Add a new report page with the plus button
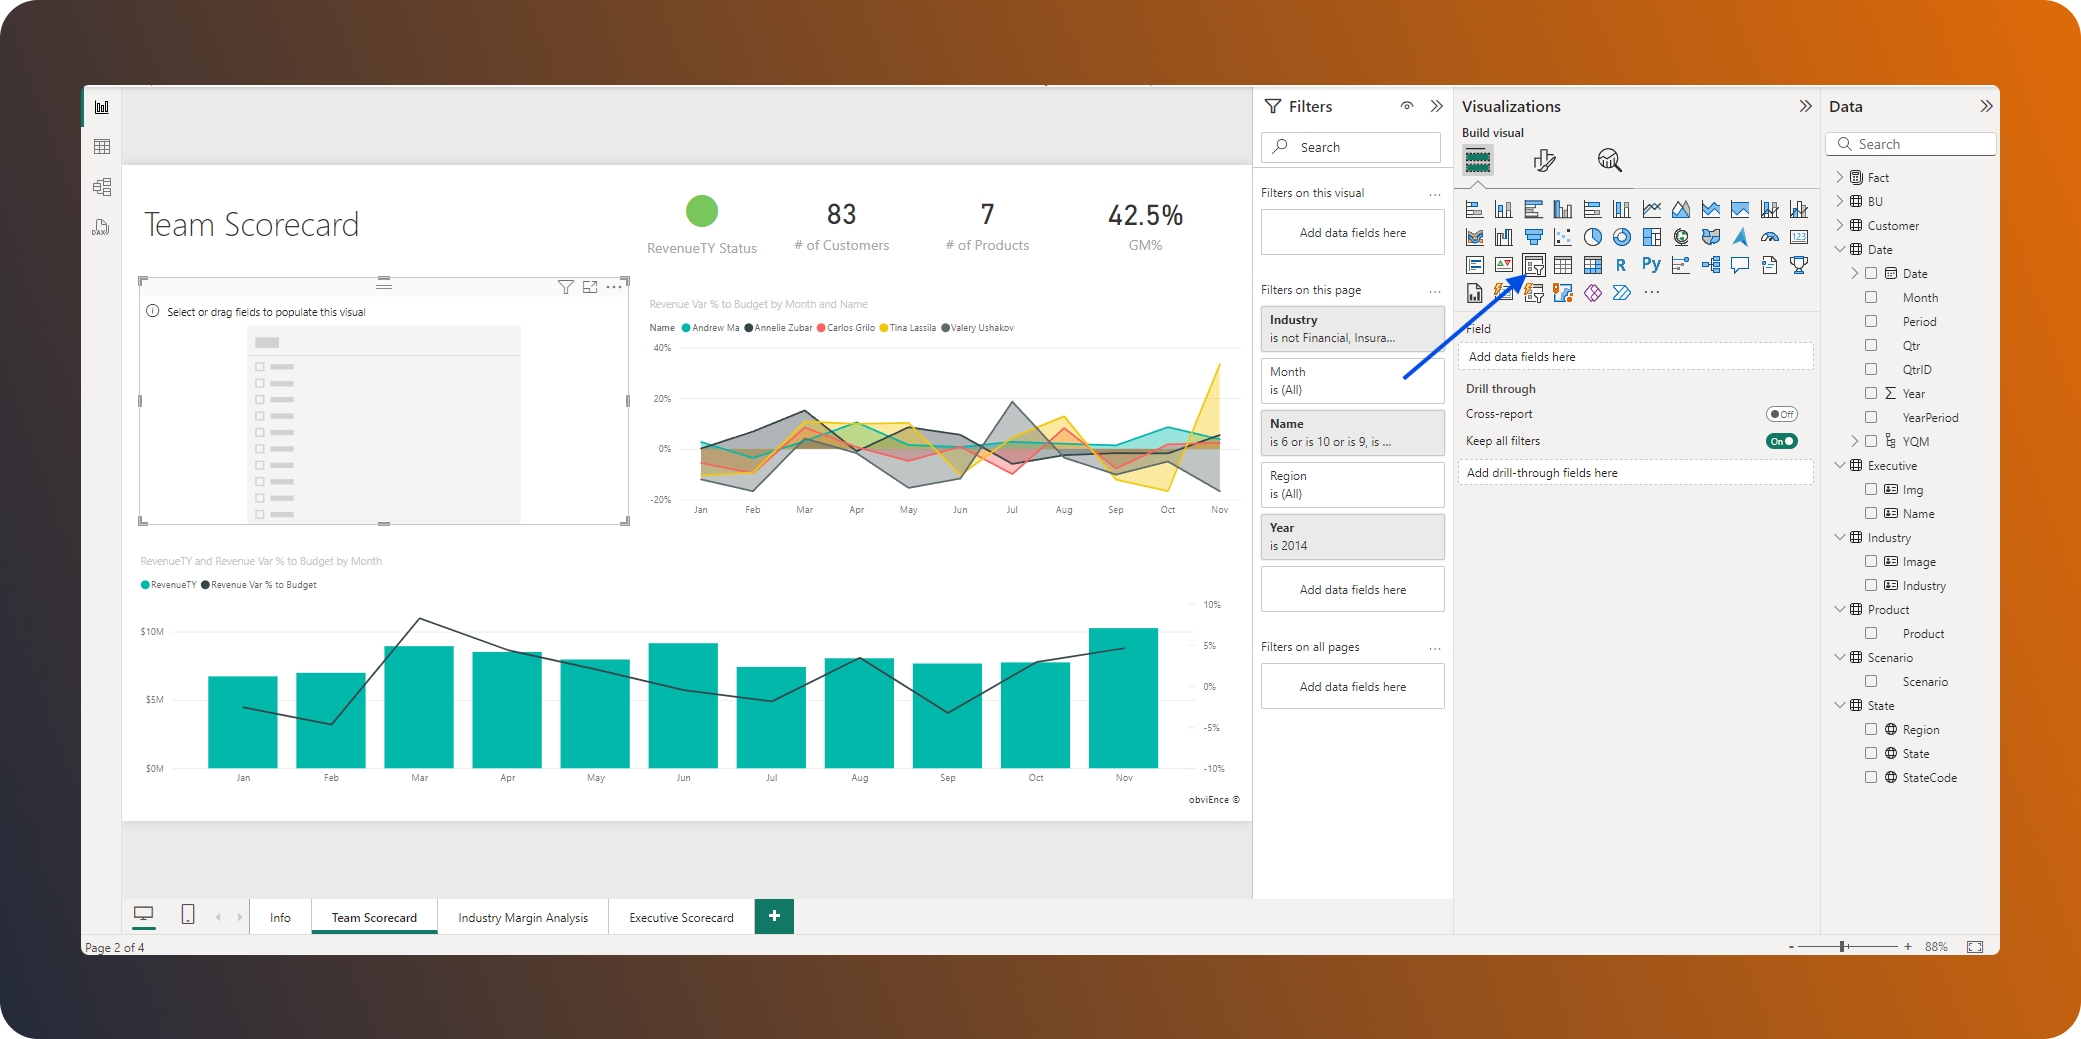Screen dimensions: 2081x1039 (774, 916)
